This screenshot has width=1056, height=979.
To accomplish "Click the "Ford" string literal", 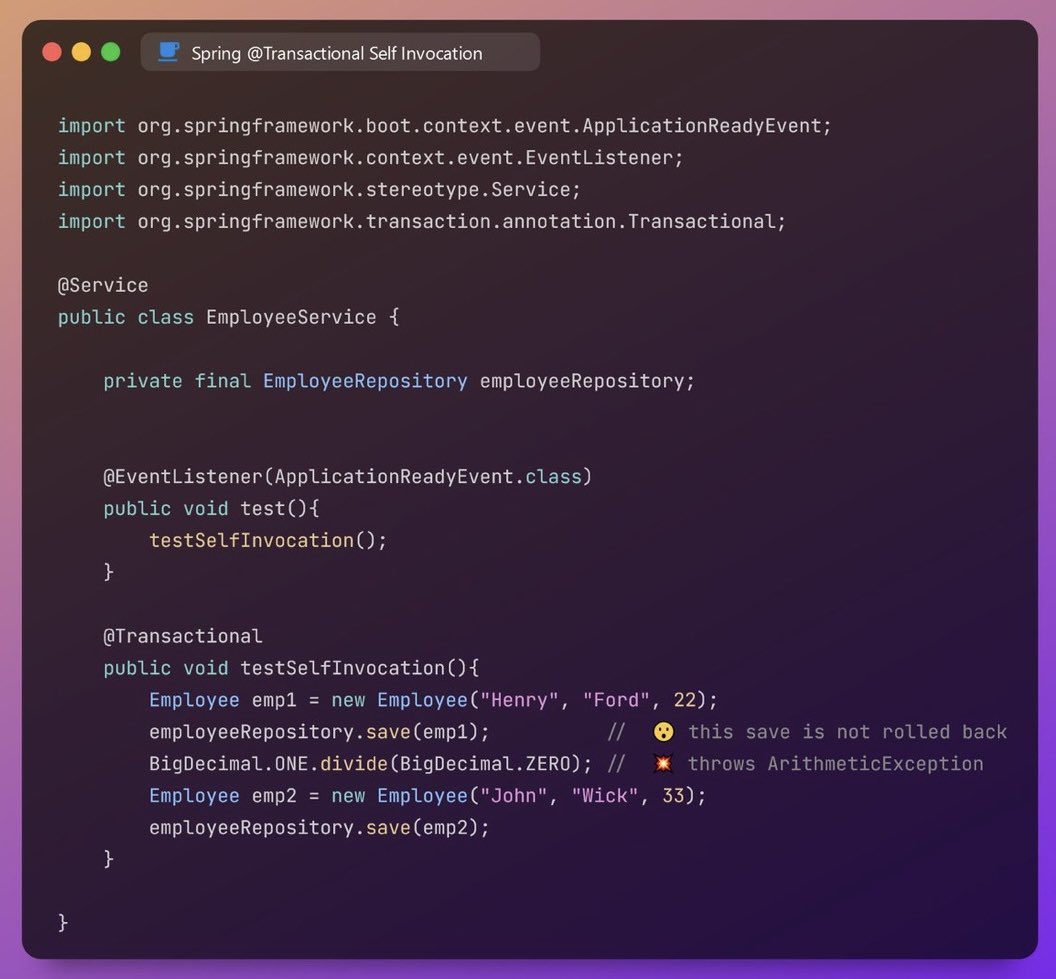I will click(616, 700).
